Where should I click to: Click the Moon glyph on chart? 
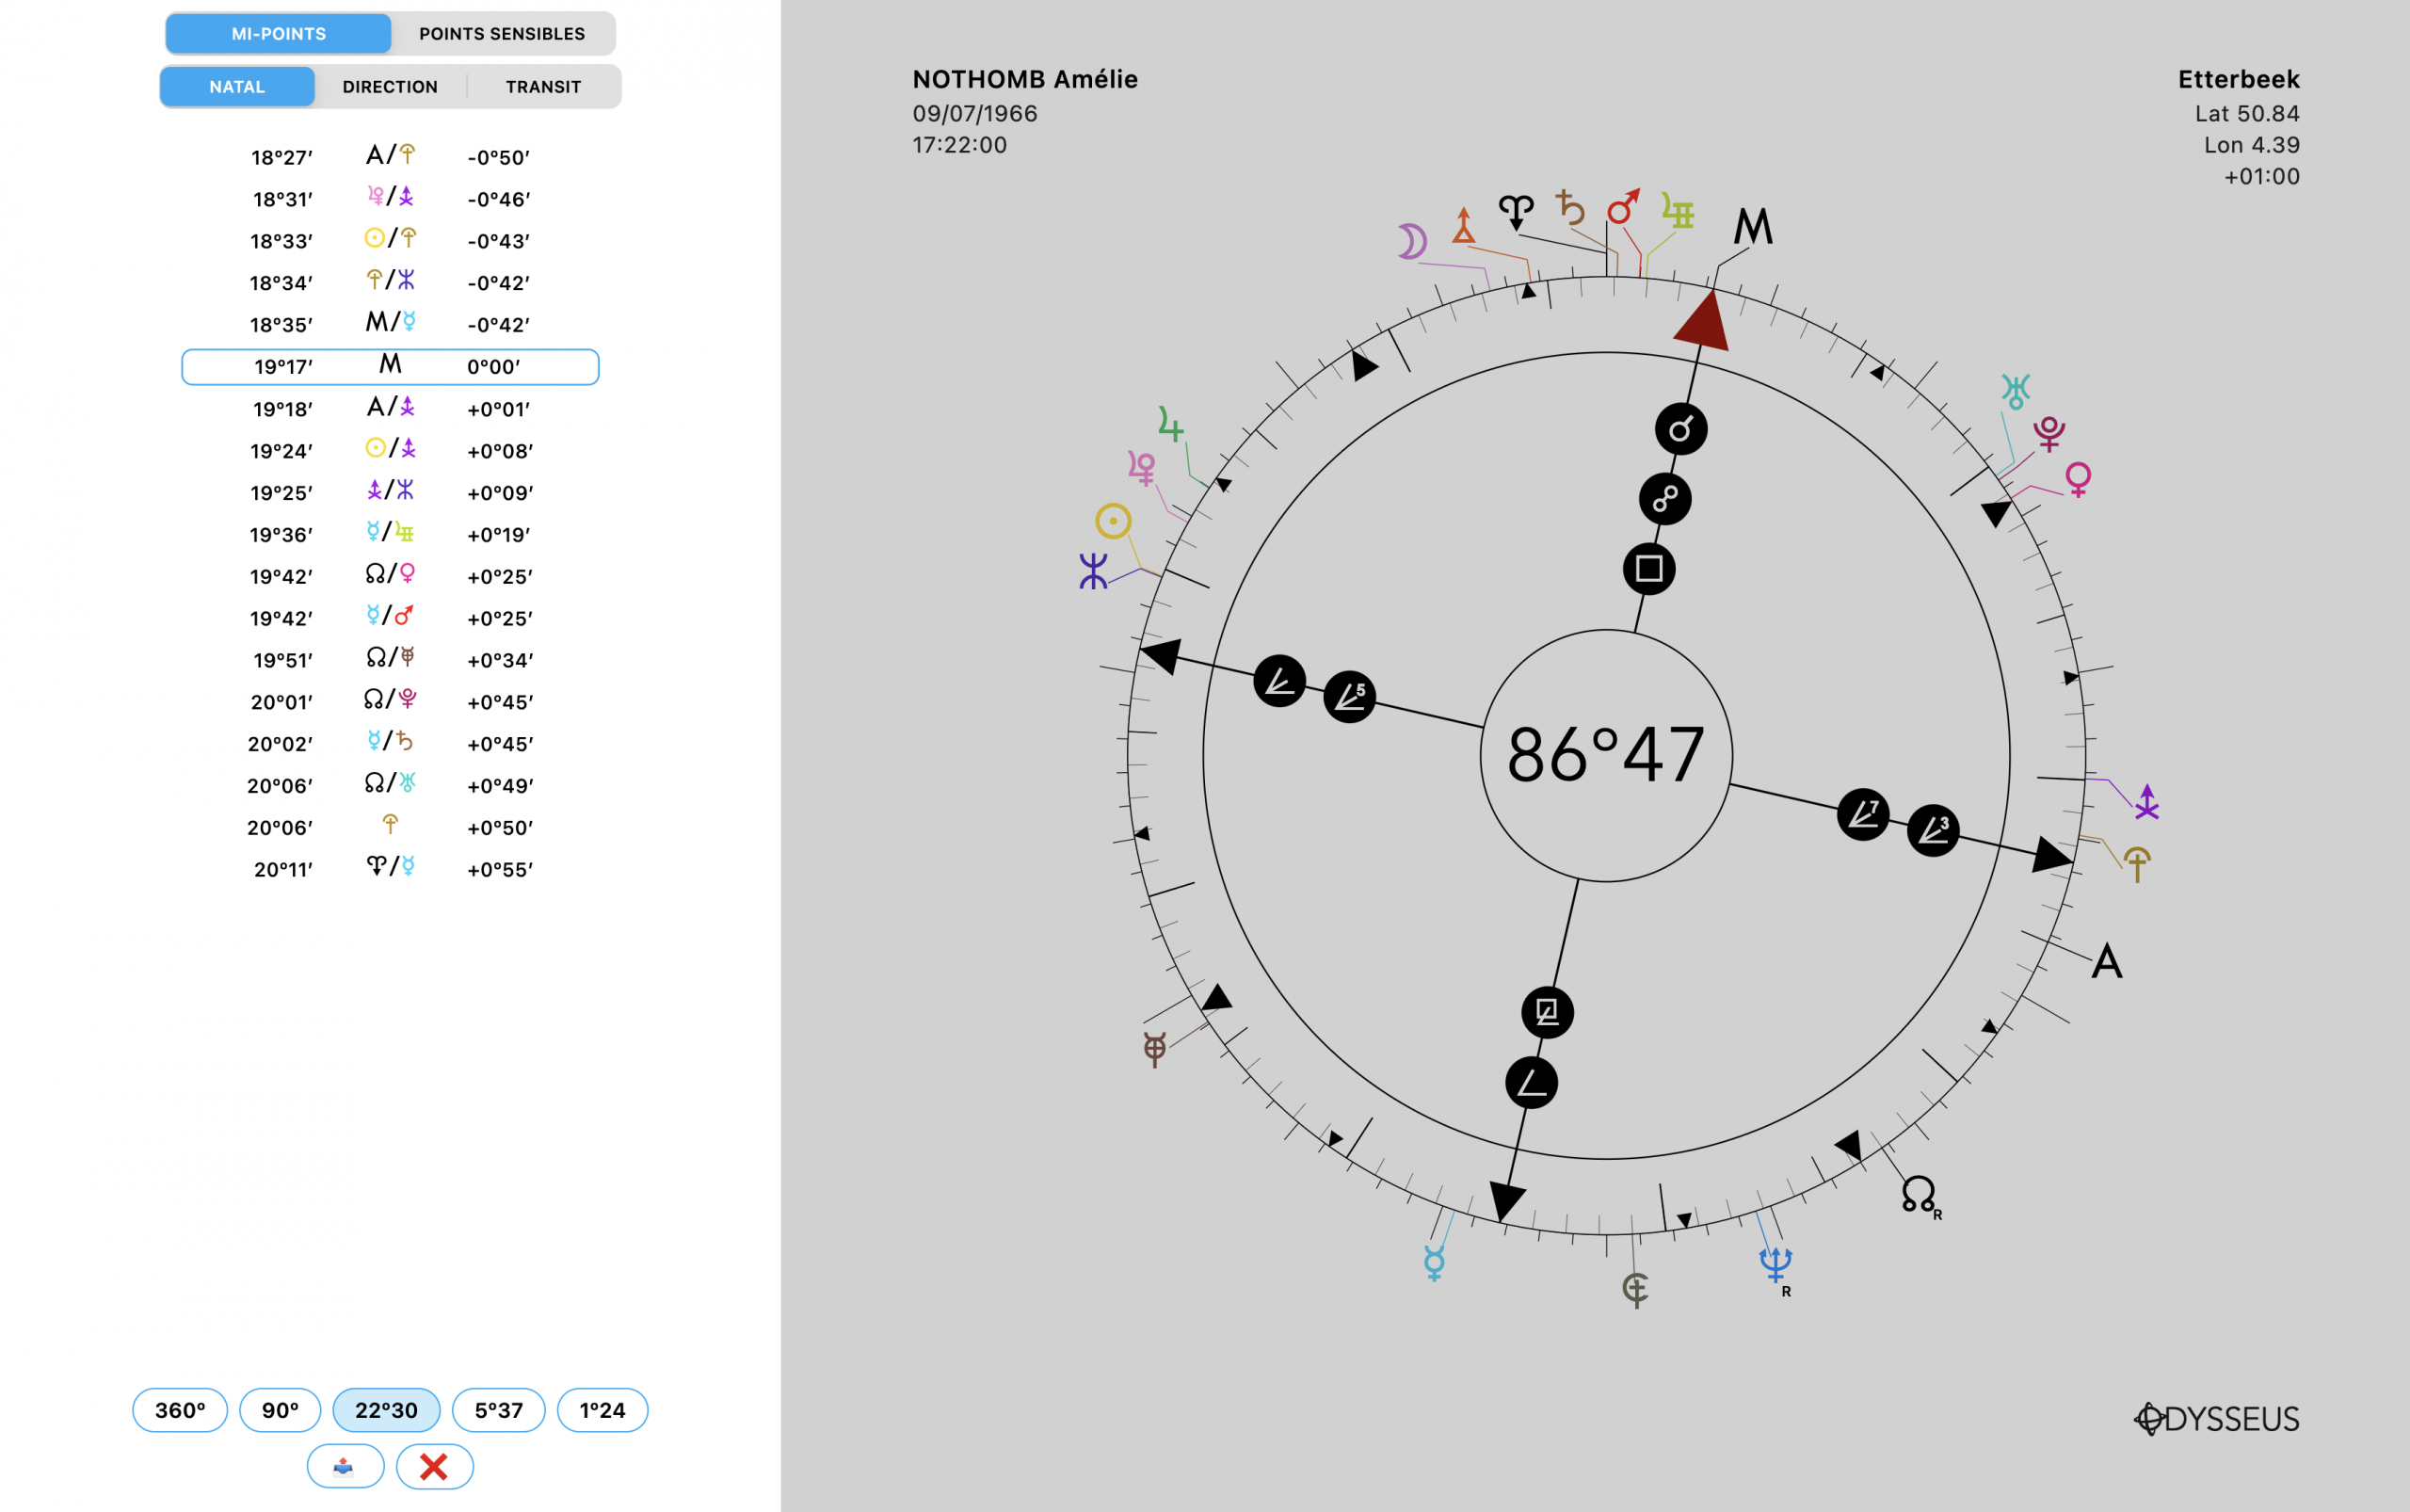click(x=1411, y=241)
